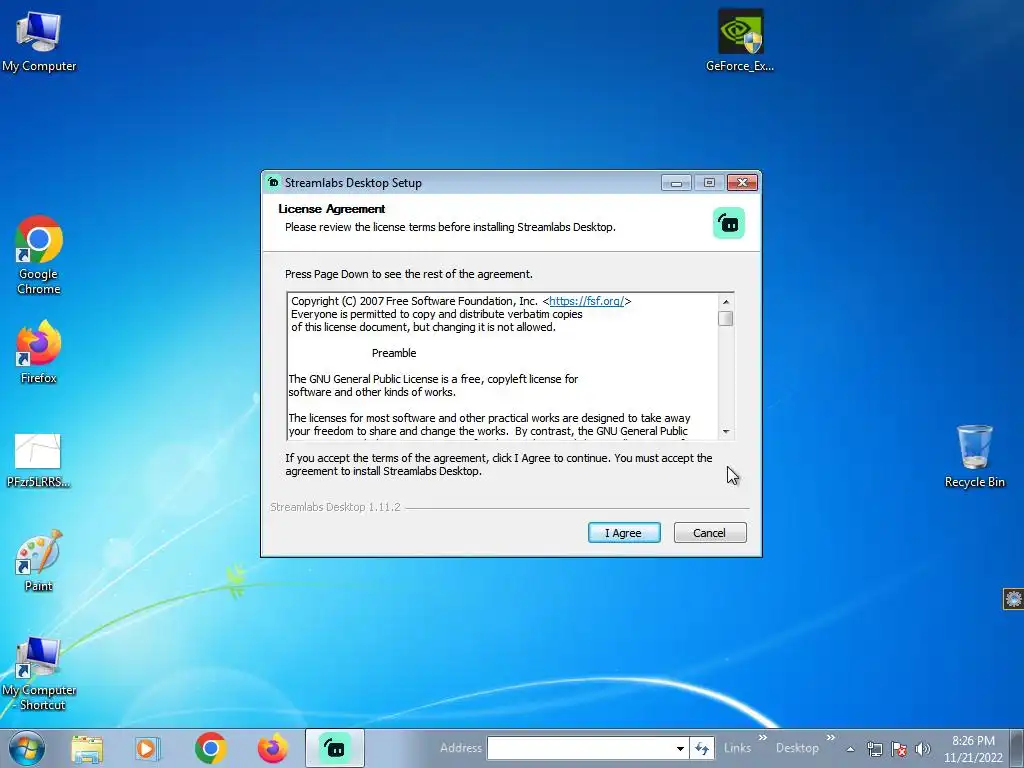Click the taskbar Address input field
This screenshot has height=768, width=1024.
[581, 748]
